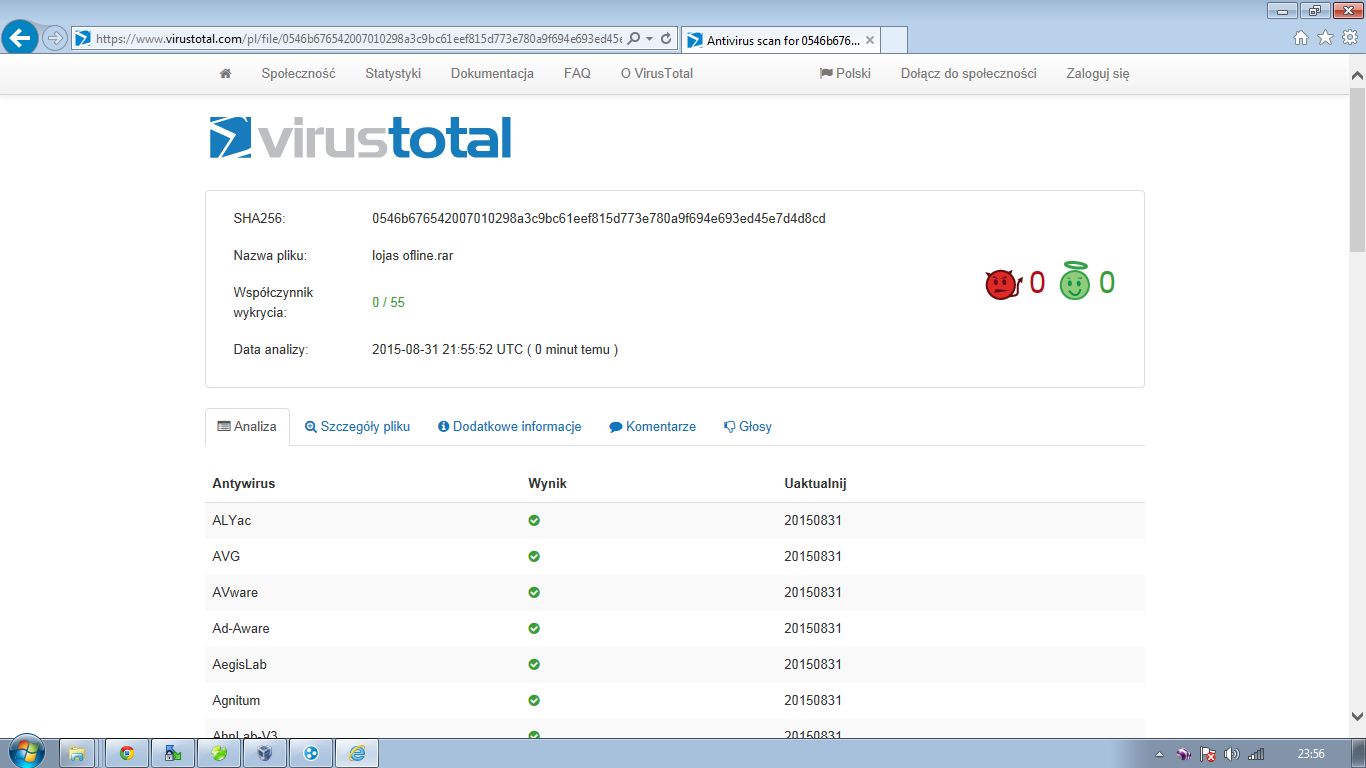
Task: Launch Google Chrome from the taskbar
Action: click(127, 753)
